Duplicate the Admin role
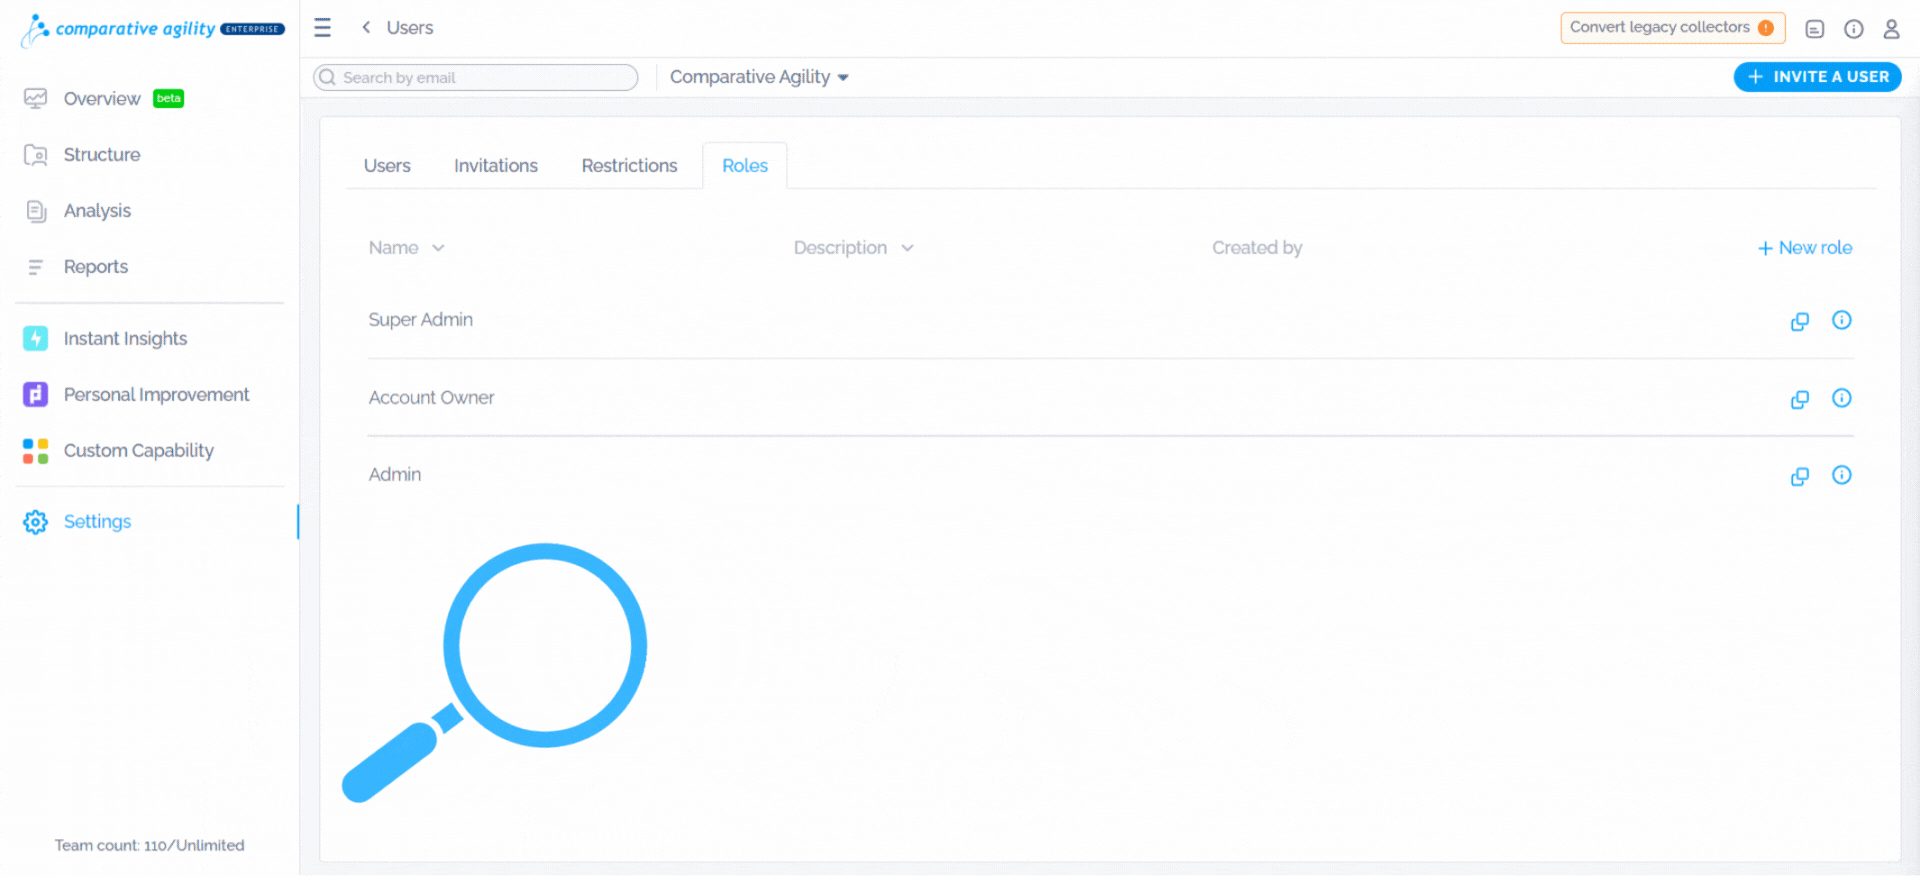Image resolution: width=1920 pixels, height=876 pixels. [1800, 476]
